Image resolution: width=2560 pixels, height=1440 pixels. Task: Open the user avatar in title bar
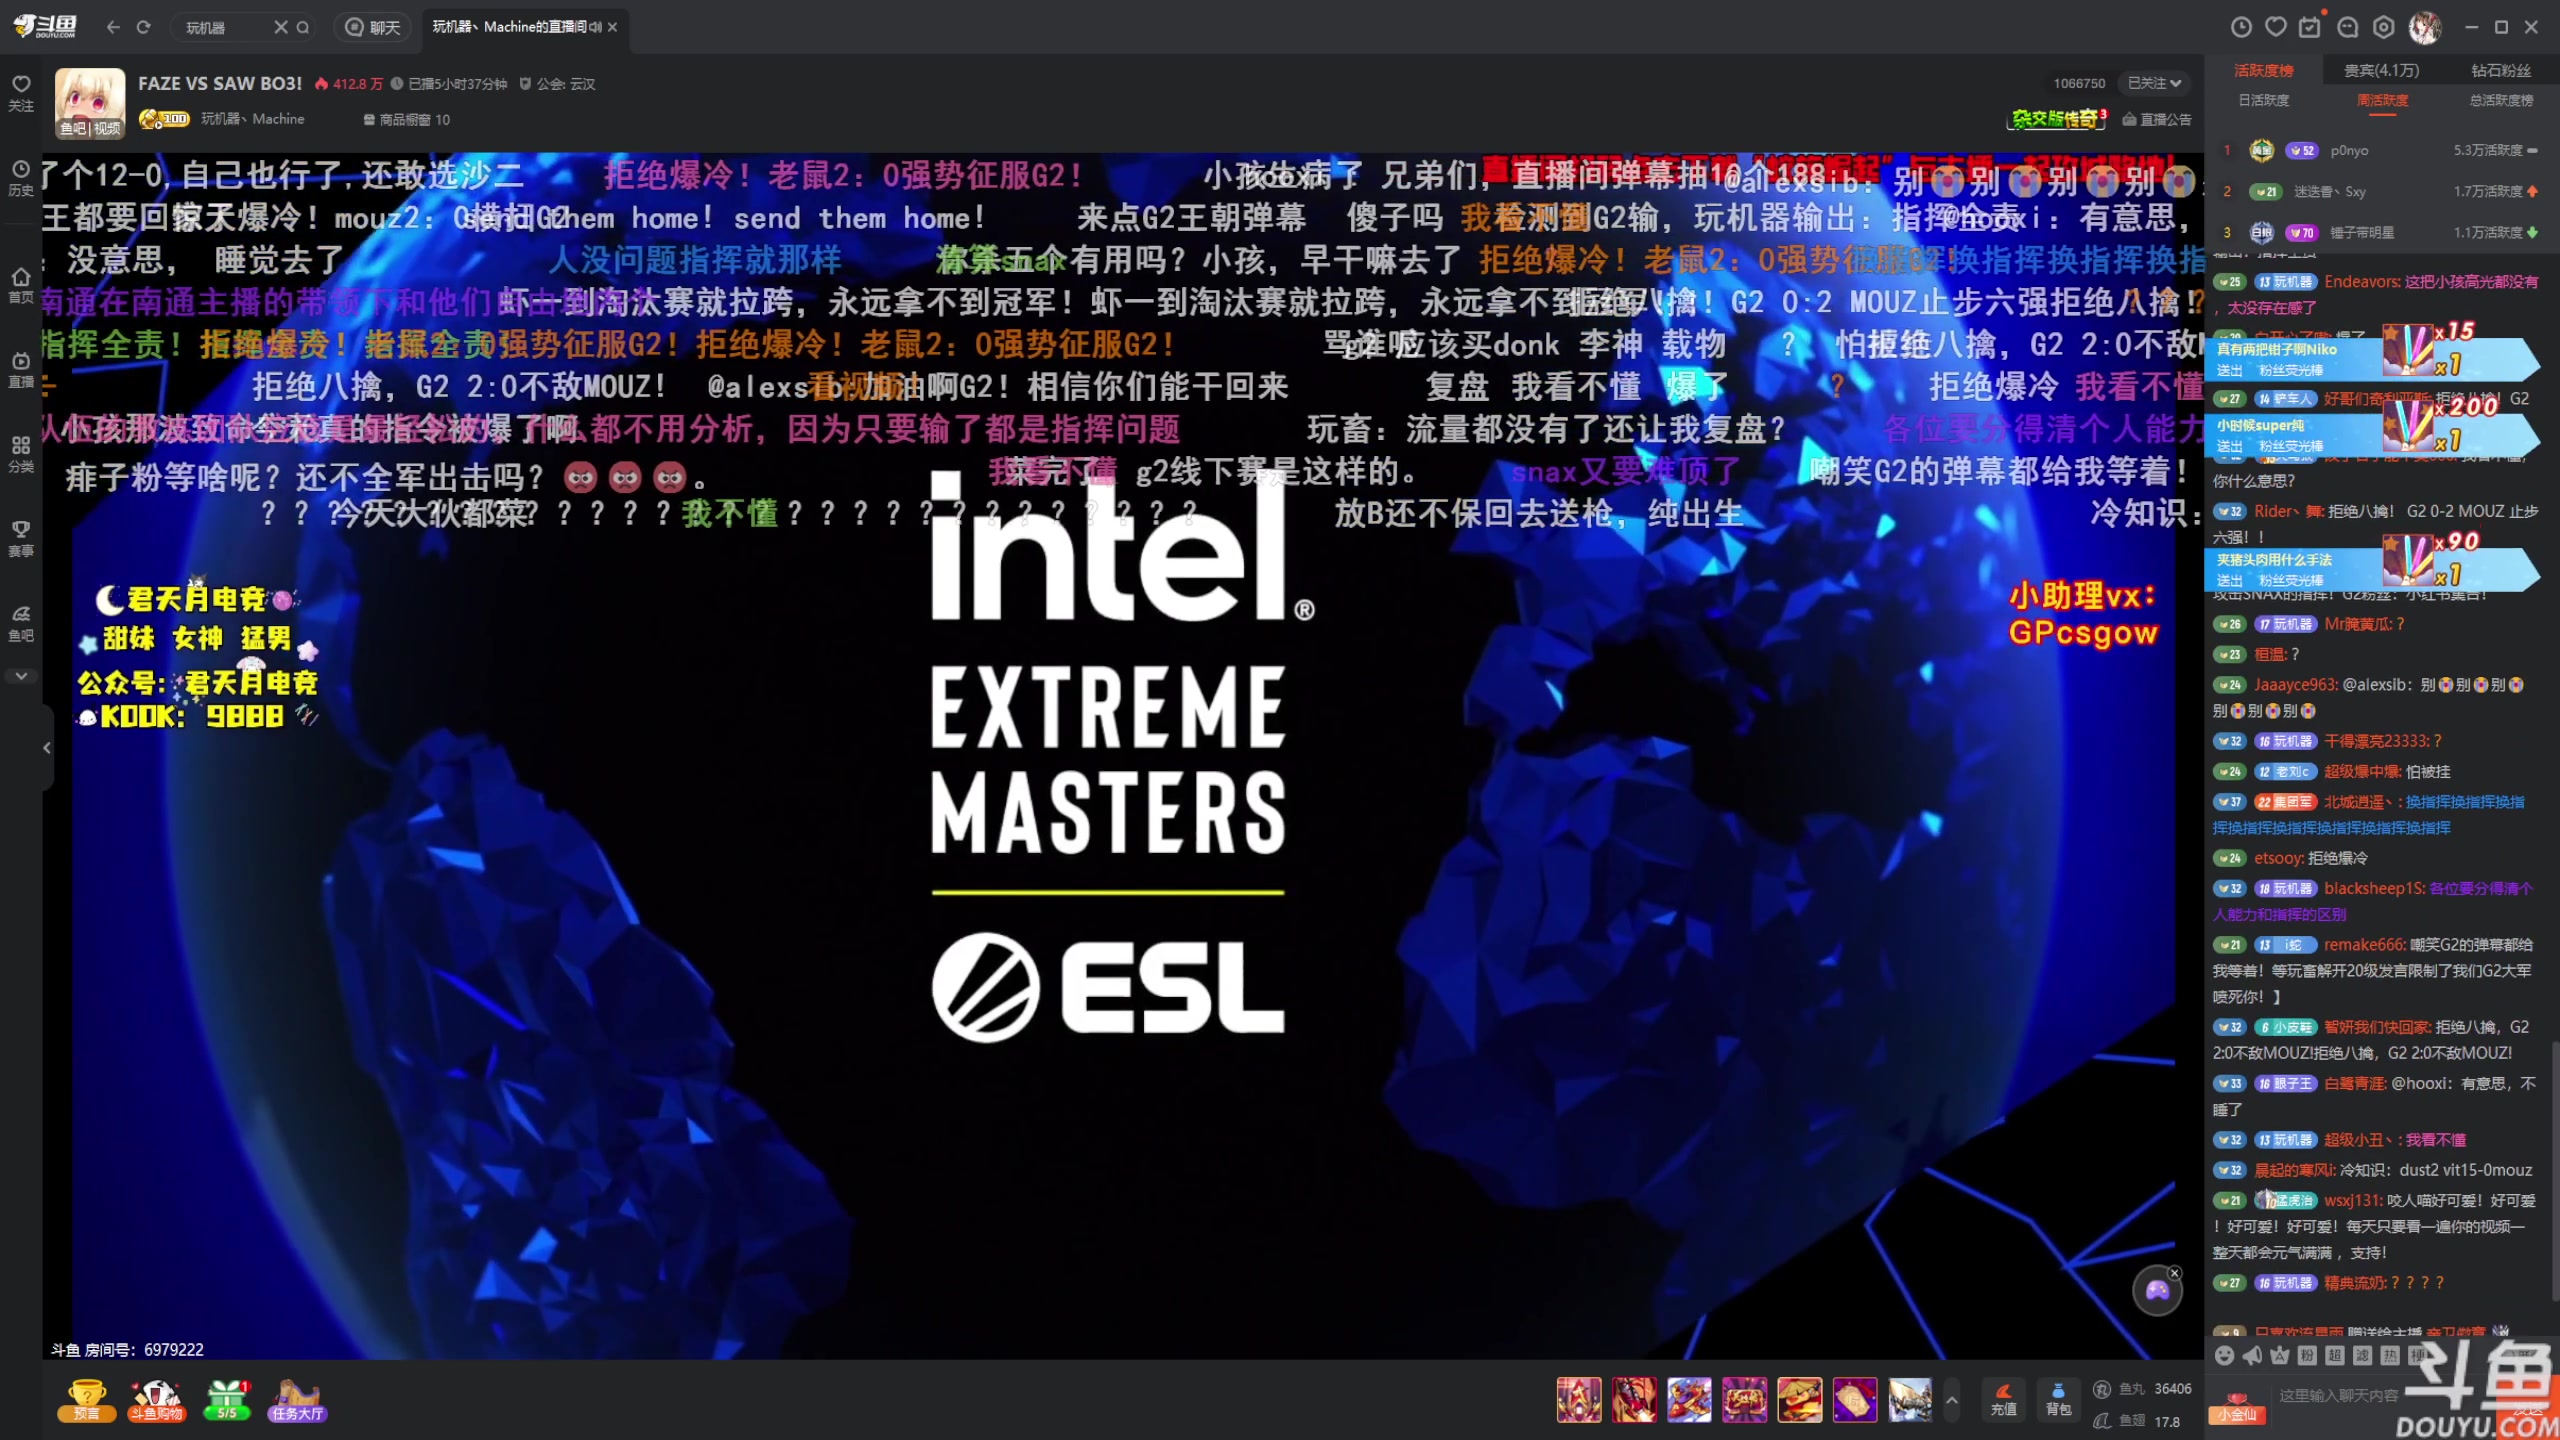pyautogui.click(x=2425, y=27)
